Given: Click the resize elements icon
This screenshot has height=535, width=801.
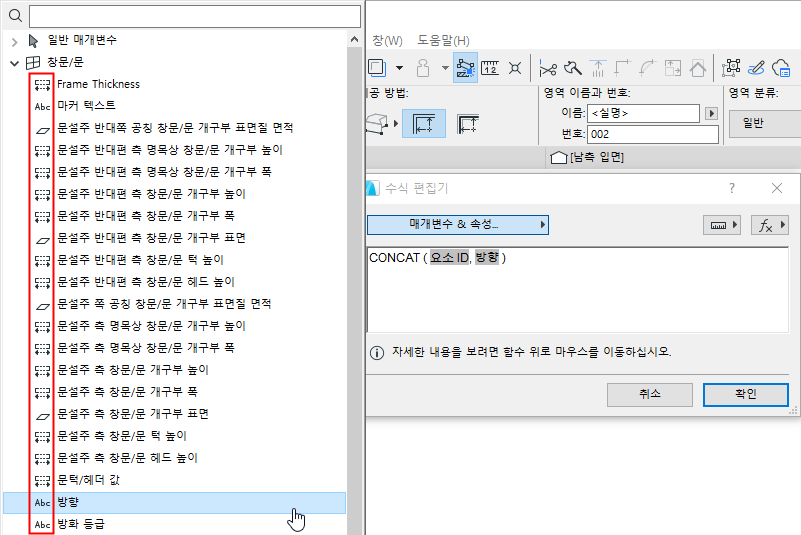Looking at the screenshot, I should coord(673,68).
